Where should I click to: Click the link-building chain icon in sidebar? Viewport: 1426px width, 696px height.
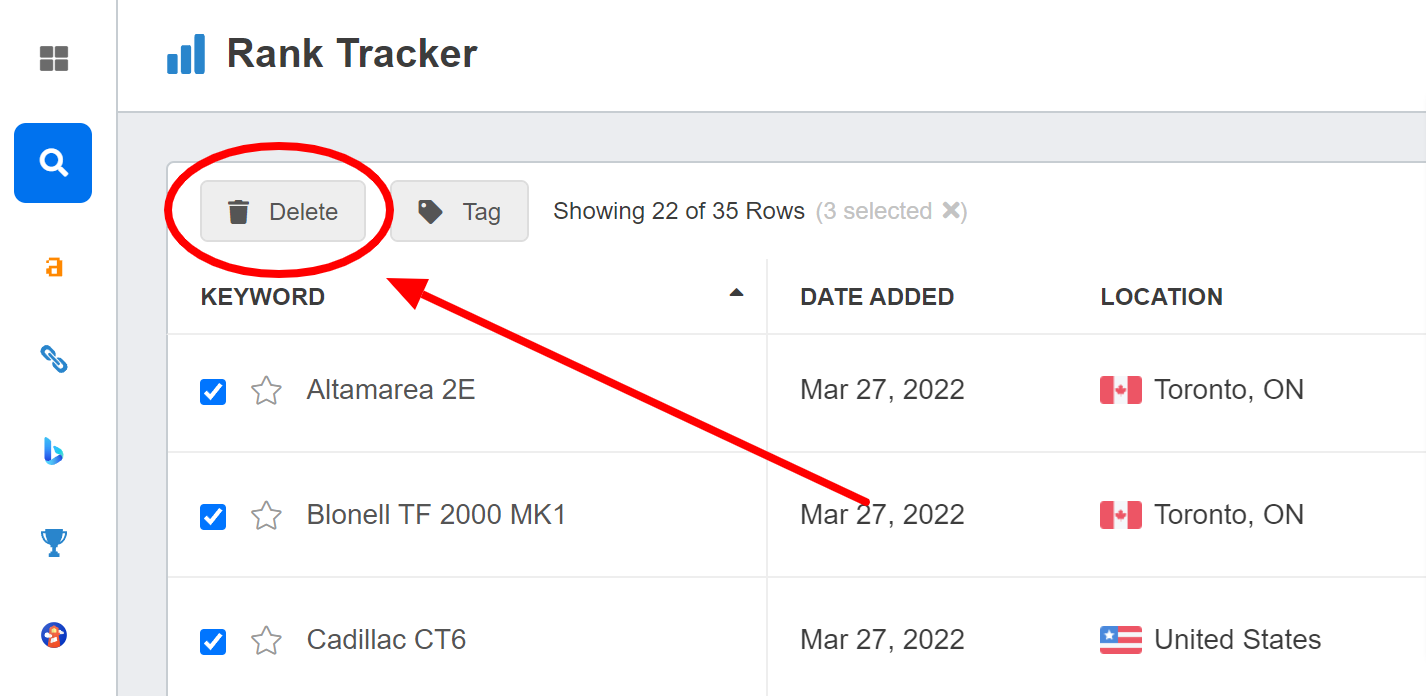coord(52,359)
